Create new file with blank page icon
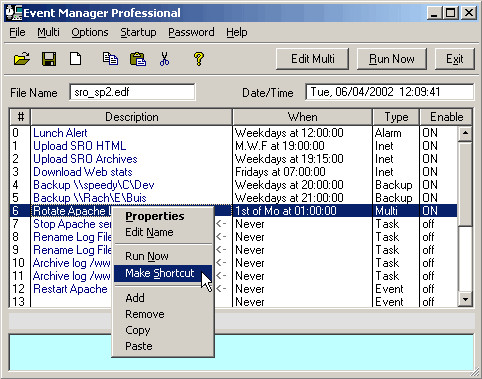 (x=76, y=59)
